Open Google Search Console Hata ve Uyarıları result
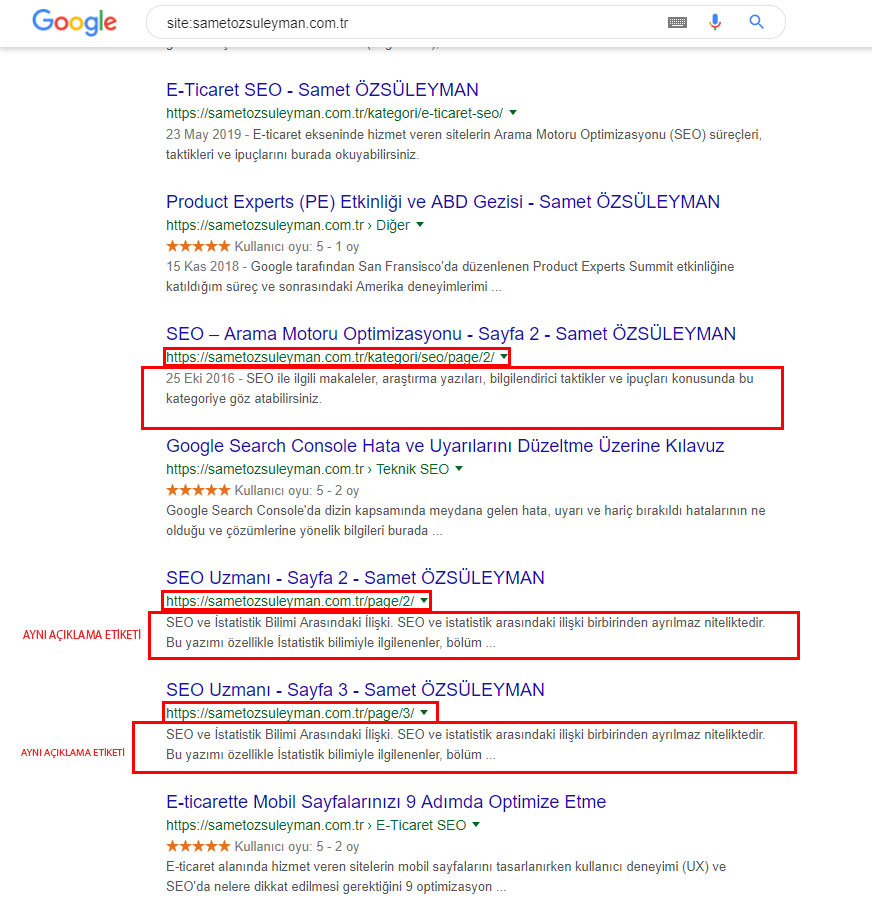872x916 pixels. click(x=445, y=446)
